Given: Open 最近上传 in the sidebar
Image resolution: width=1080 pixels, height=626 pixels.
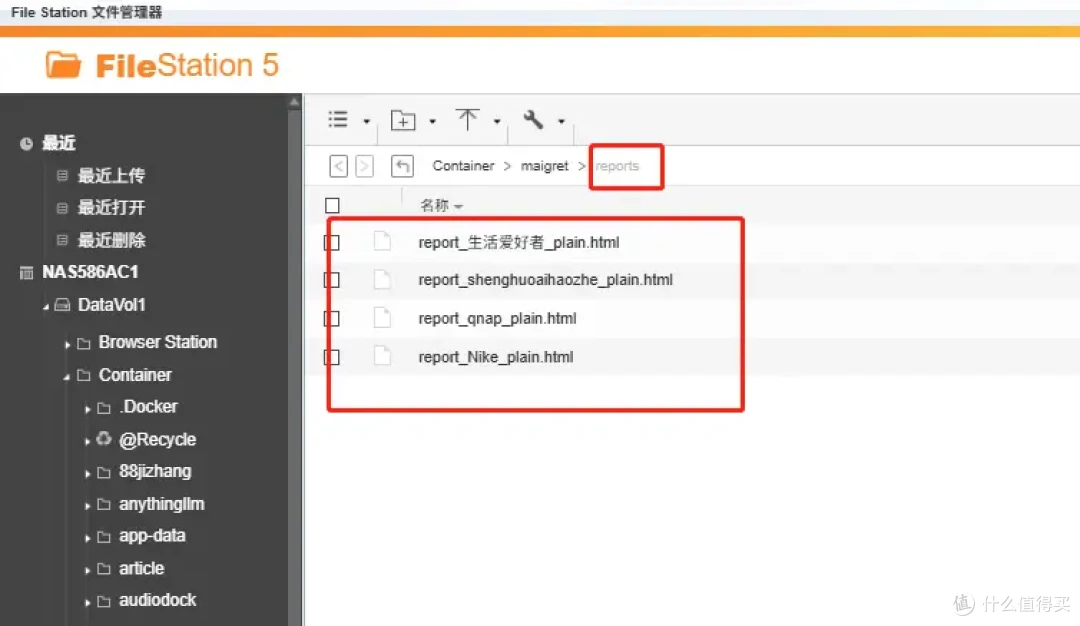Looking at the screenshot, I should pyautogui.click(x=111, y=176).
